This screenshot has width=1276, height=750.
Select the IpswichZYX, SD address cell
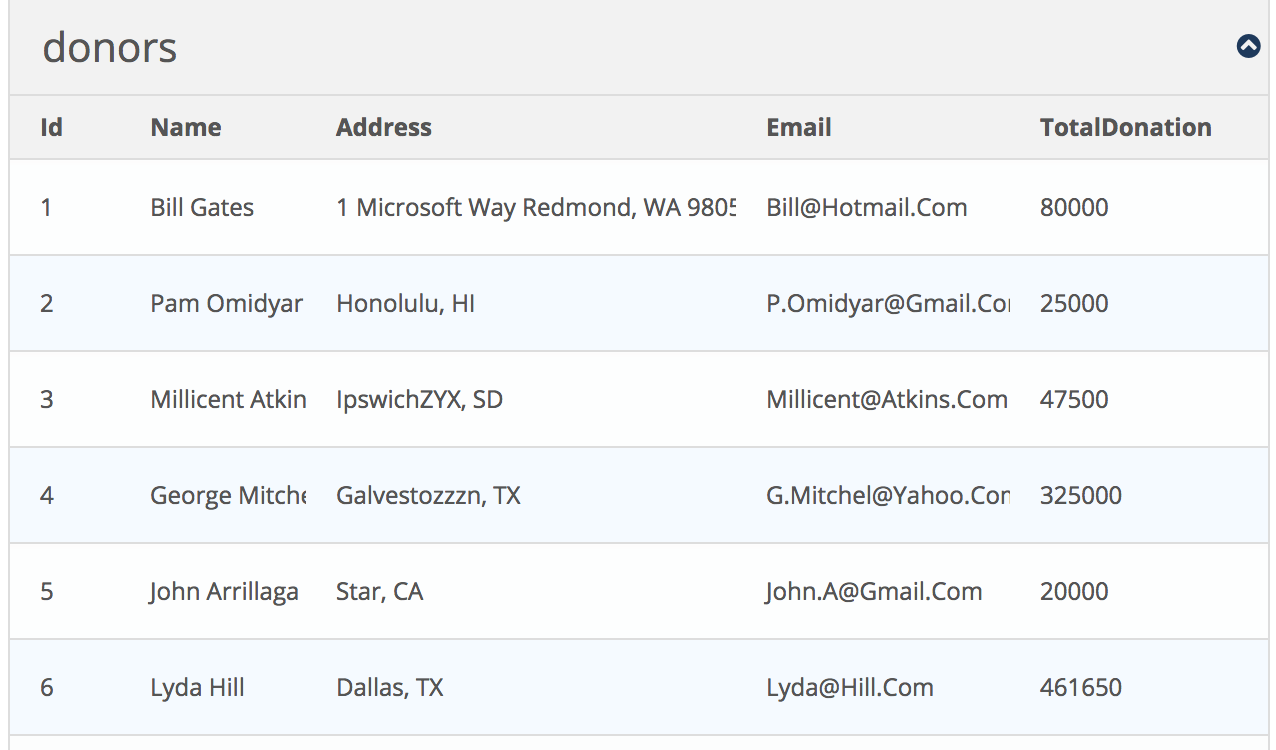(419, 400)
